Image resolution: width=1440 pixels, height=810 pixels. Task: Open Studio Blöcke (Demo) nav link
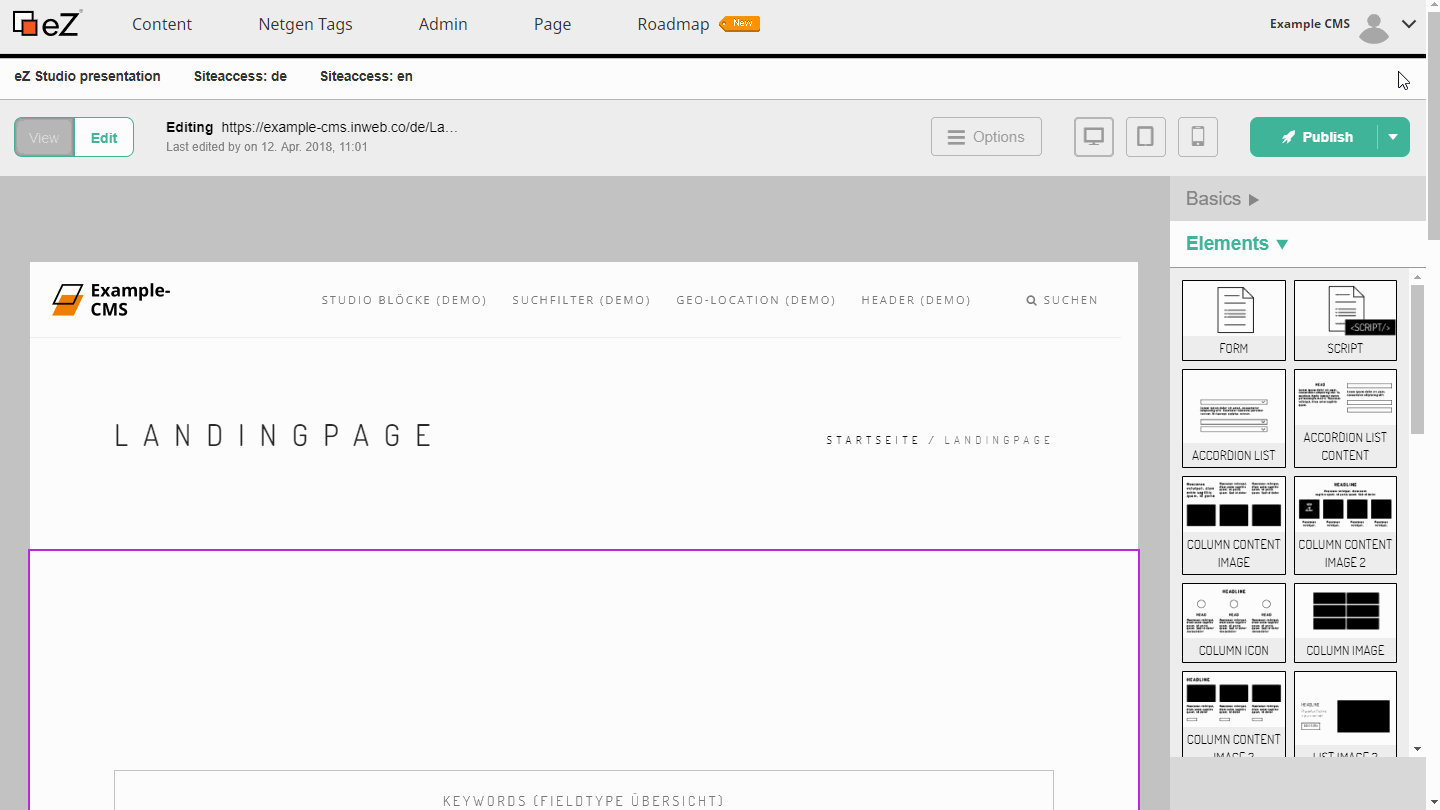point(404,300)
